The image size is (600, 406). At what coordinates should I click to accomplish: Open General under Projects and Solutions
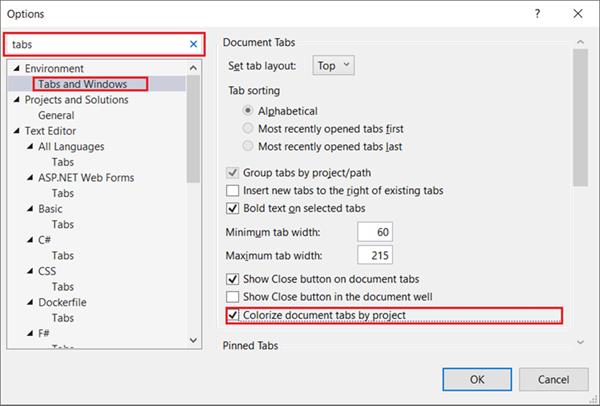[56, 115]
